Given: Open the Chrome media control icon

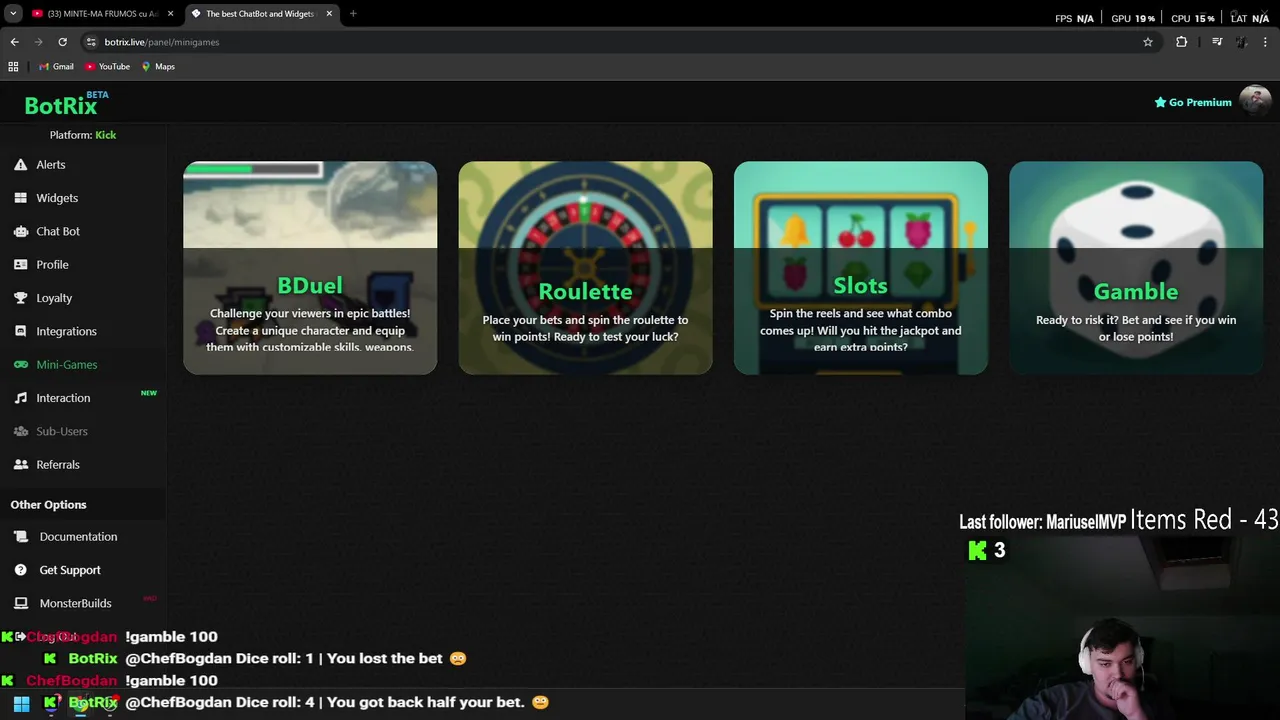Looking at the screenshot, I should pos(1217,42).
